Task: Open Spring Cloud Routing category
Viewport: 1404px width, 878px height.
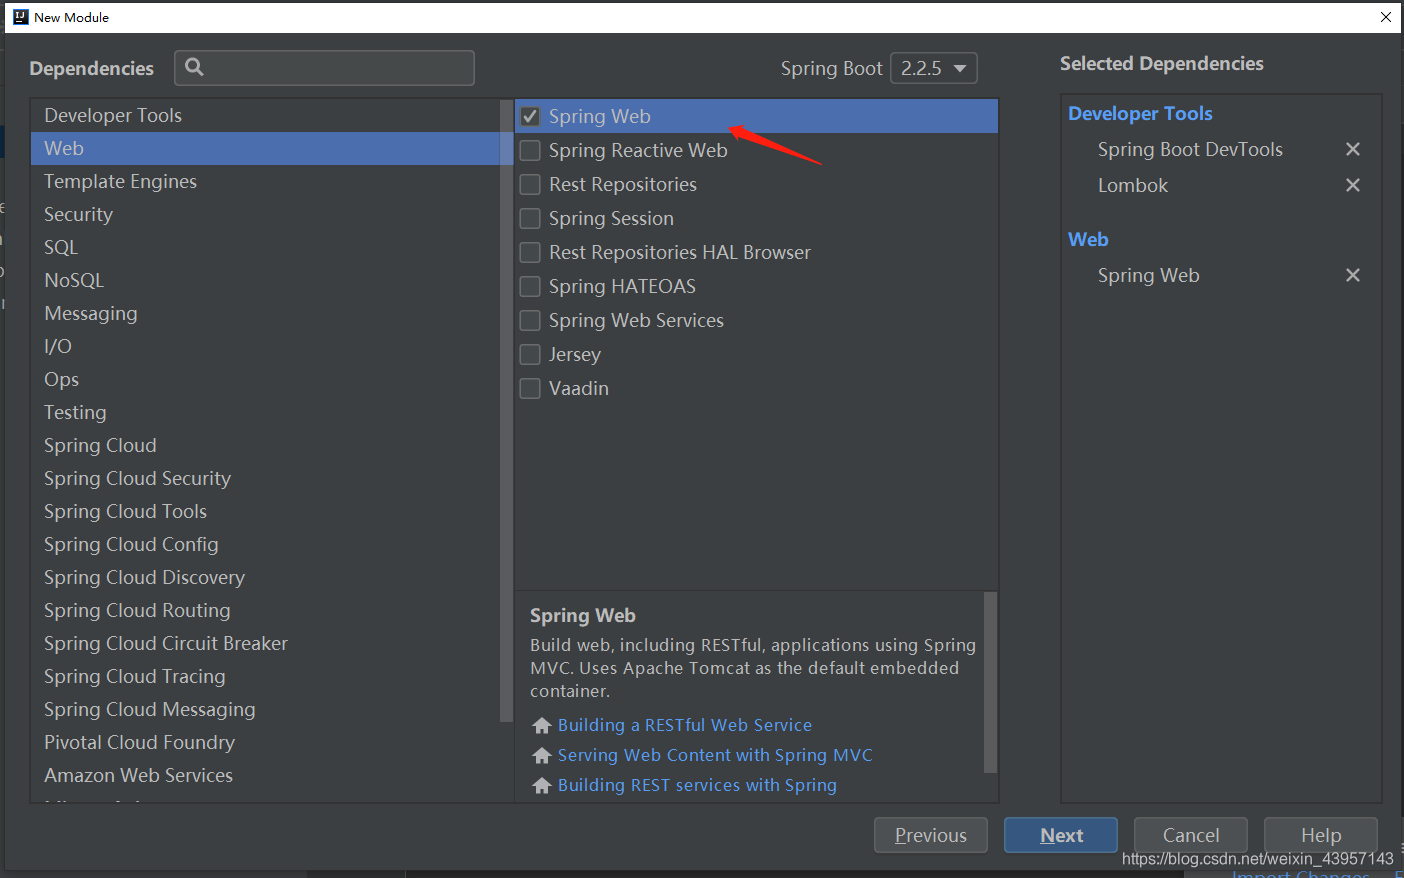Action: pos(265,610)
